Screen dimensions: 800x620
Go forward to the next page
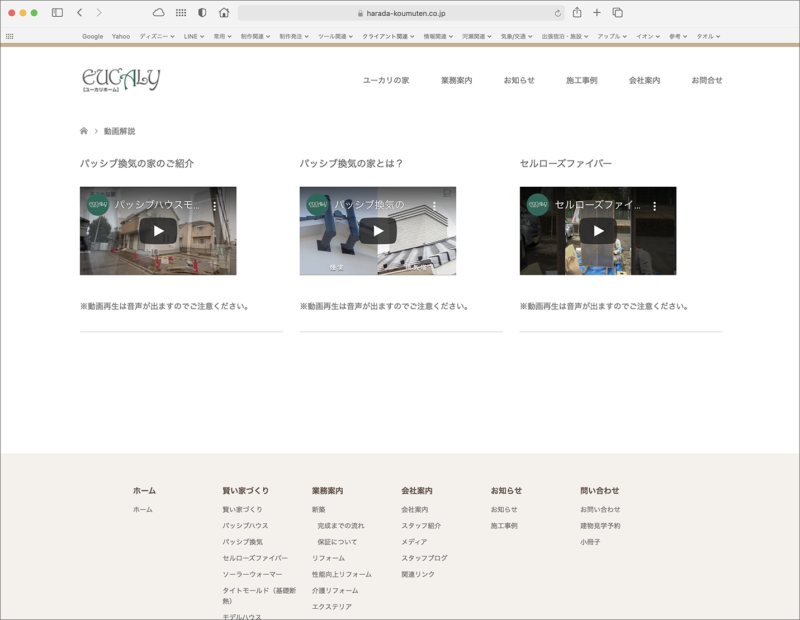(x=99, y=13)
